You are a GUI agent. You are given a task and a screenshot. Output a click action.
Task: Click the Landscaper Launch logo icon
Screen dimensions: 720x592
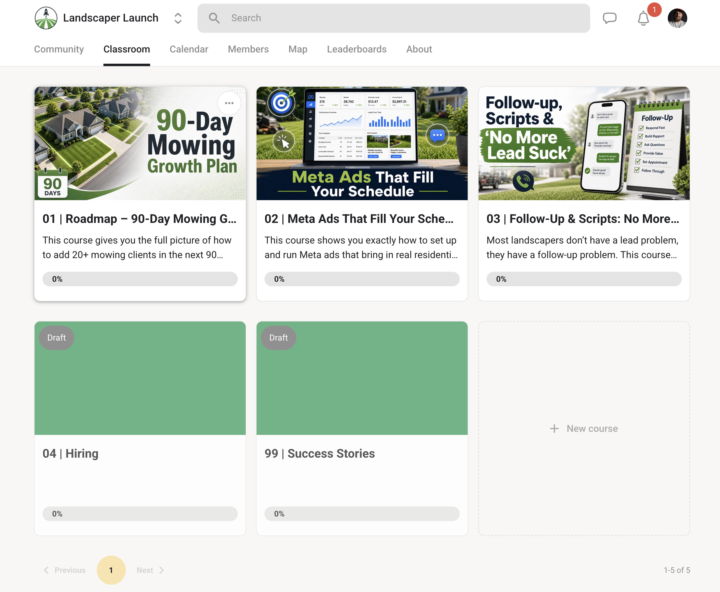(x=46, y=18)
